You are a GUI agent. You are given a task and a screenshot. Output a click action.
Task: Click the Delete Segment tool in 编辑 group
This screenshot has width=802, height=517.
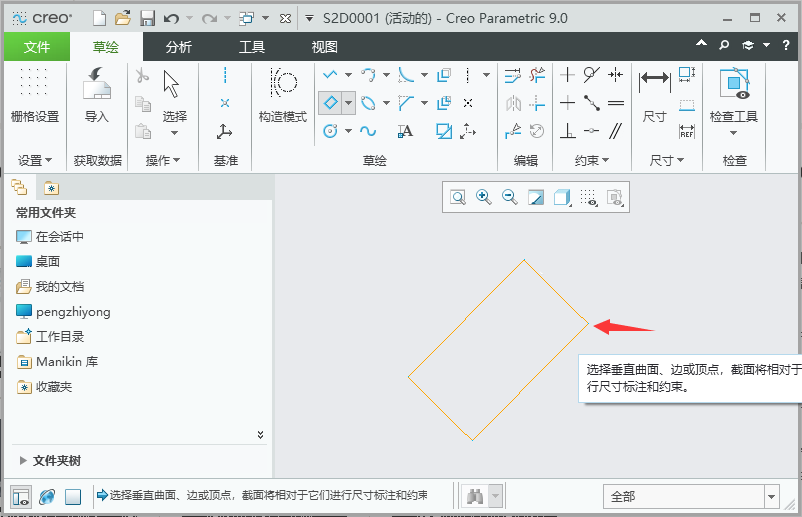point(537,75)
